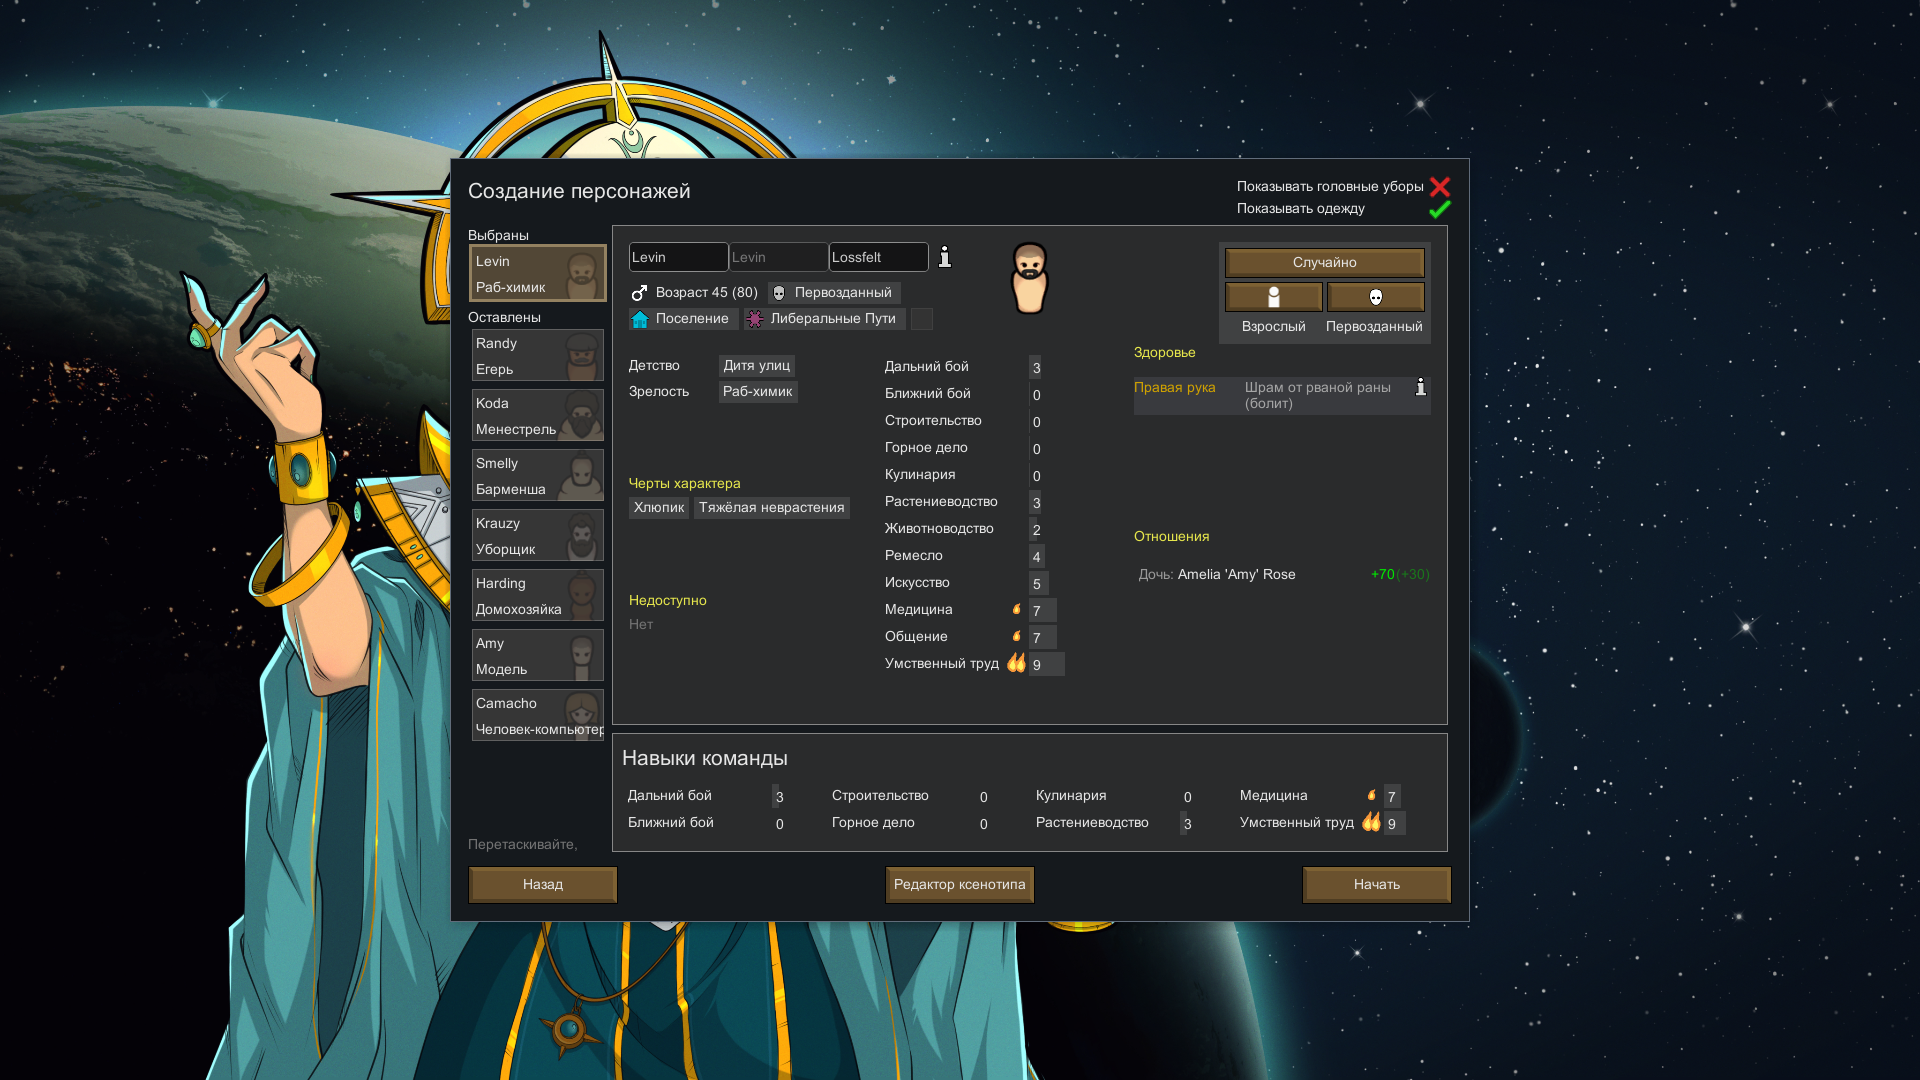
Task: Click the Ближний бой skill row
Action: pyautogui.click(x=963, y=394)
